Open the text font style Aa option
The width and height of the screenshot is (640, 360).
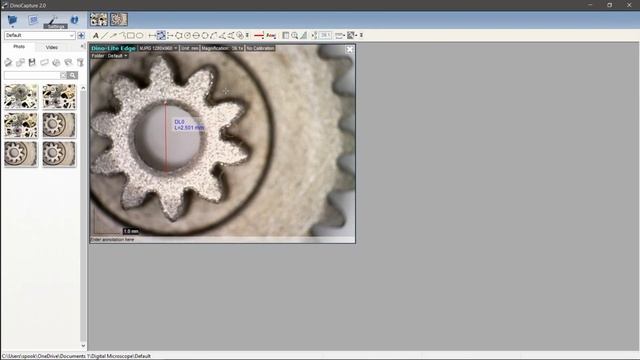(x=271, y=36)
